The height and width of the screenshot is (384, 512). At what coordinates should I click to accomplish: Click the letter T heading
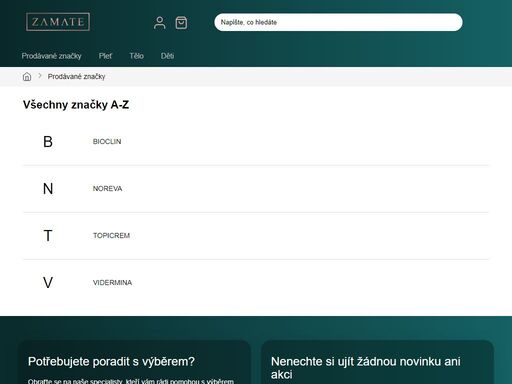click(x=48, y=236)
